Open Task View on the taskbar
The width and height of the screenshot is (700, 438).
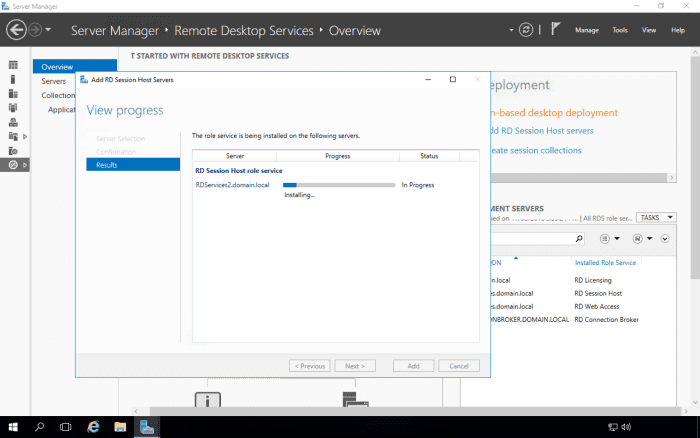click(x=65, y=427)
